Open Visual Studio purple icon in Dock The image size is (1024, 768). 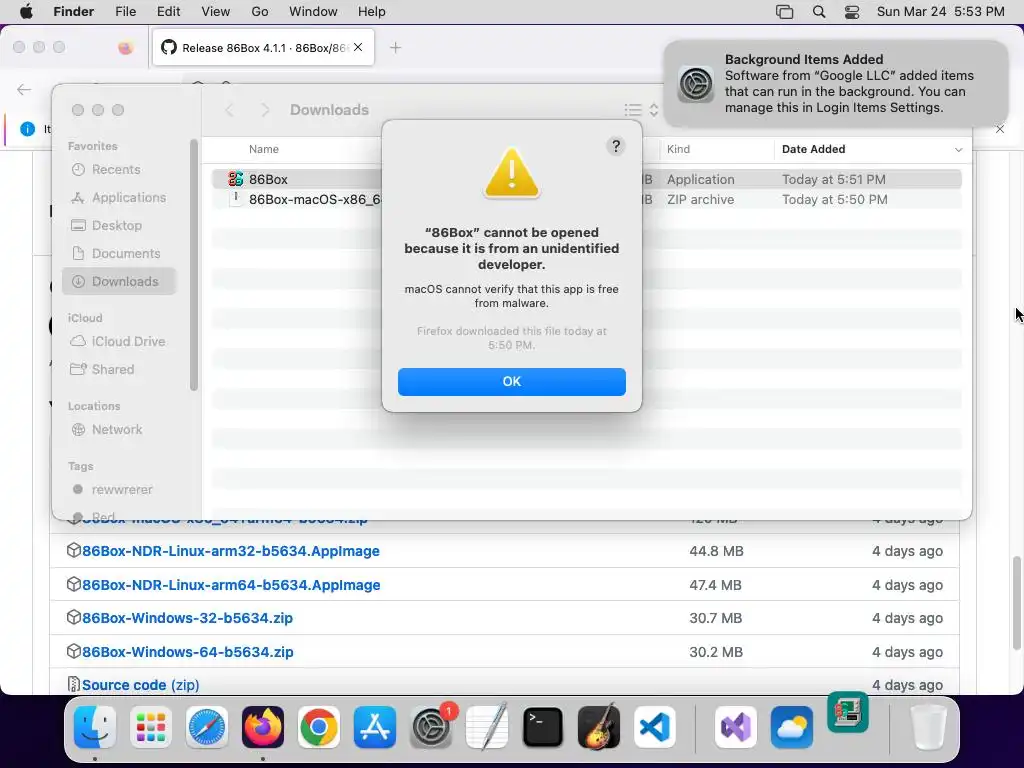click(x=736, y=727)
